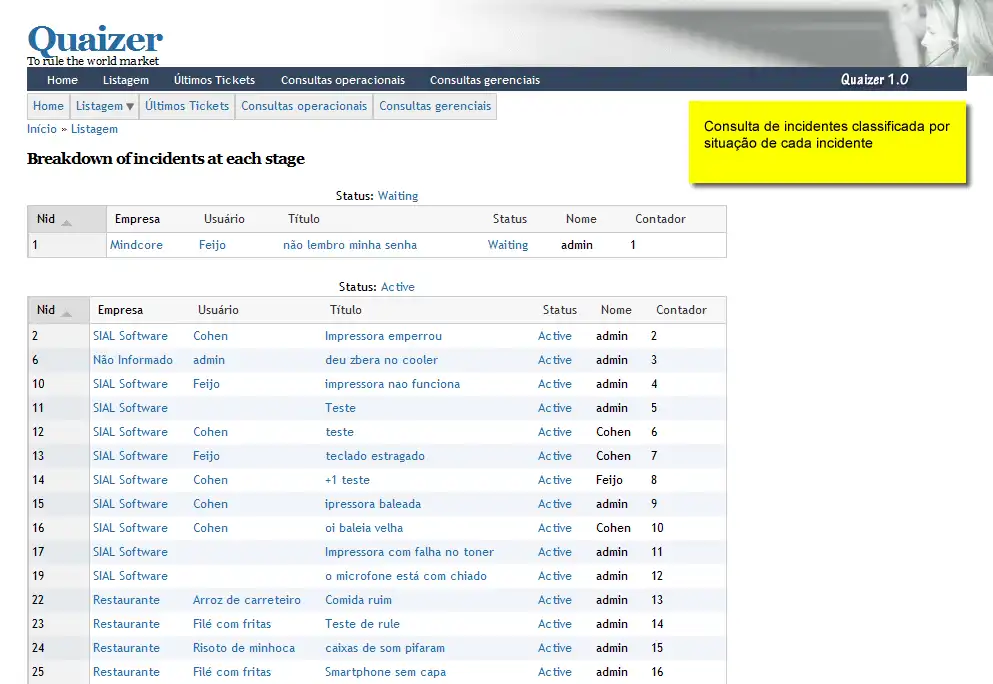Open user admin link in row 6

click(x=208, y=360)
